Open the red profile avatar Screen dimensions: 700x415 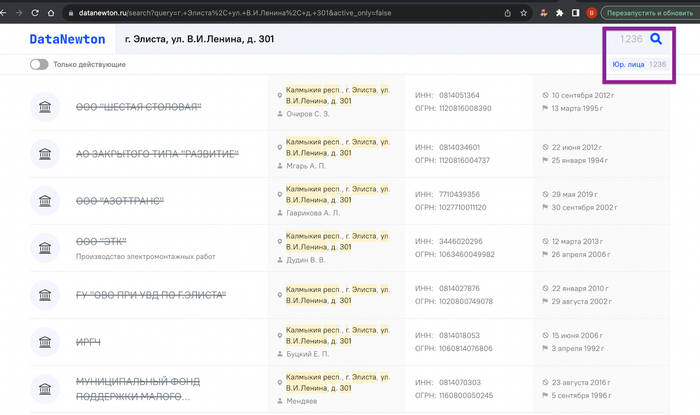592,13
